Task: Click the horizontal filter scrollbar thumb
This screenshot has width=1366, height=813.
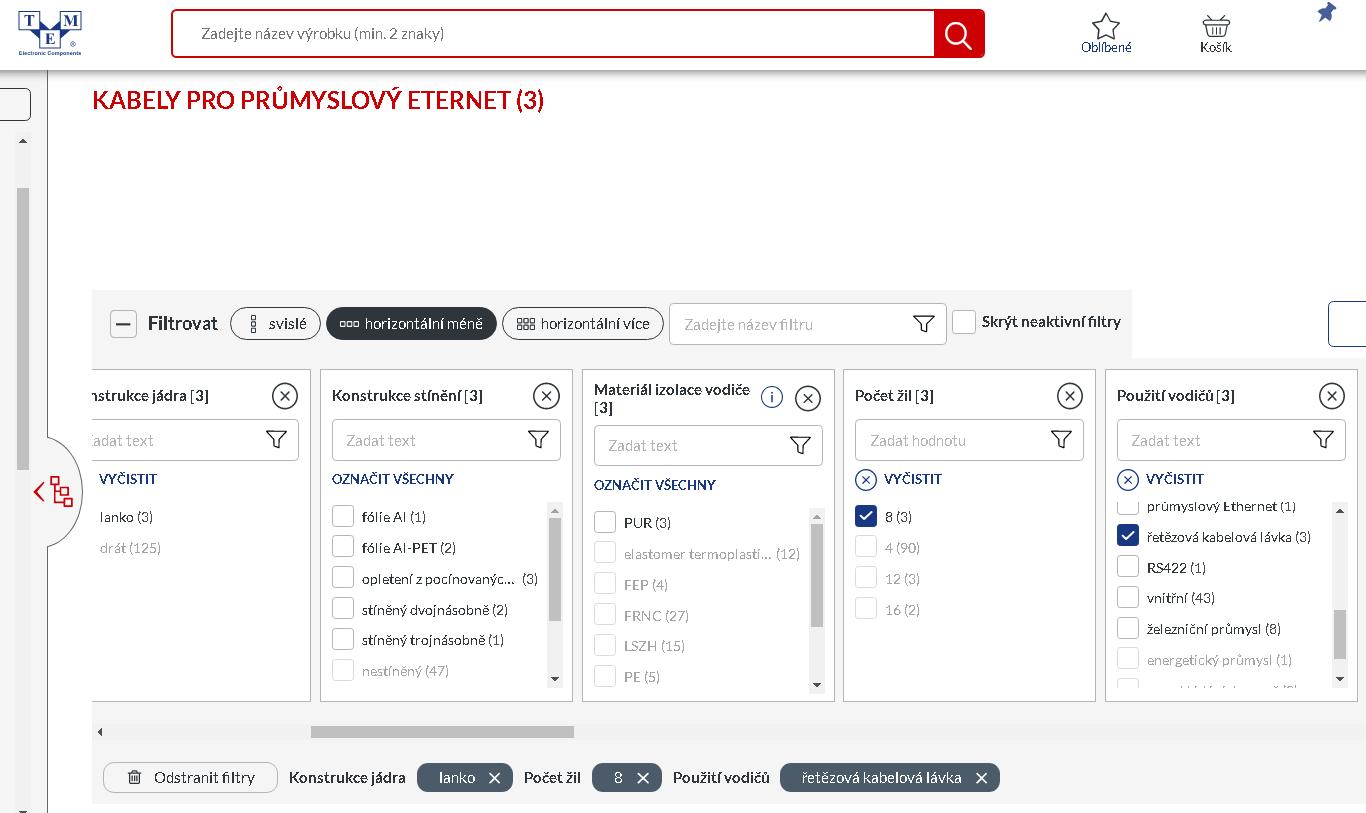Action: click(442, 732)
